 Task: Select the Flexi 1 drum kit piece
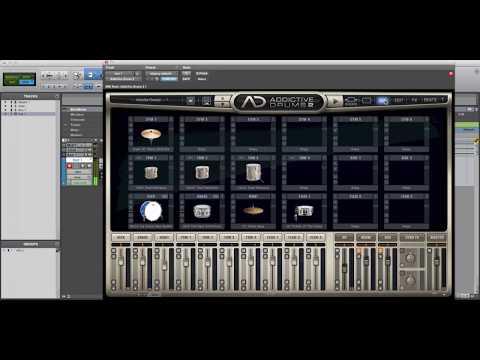click(304, 211)
